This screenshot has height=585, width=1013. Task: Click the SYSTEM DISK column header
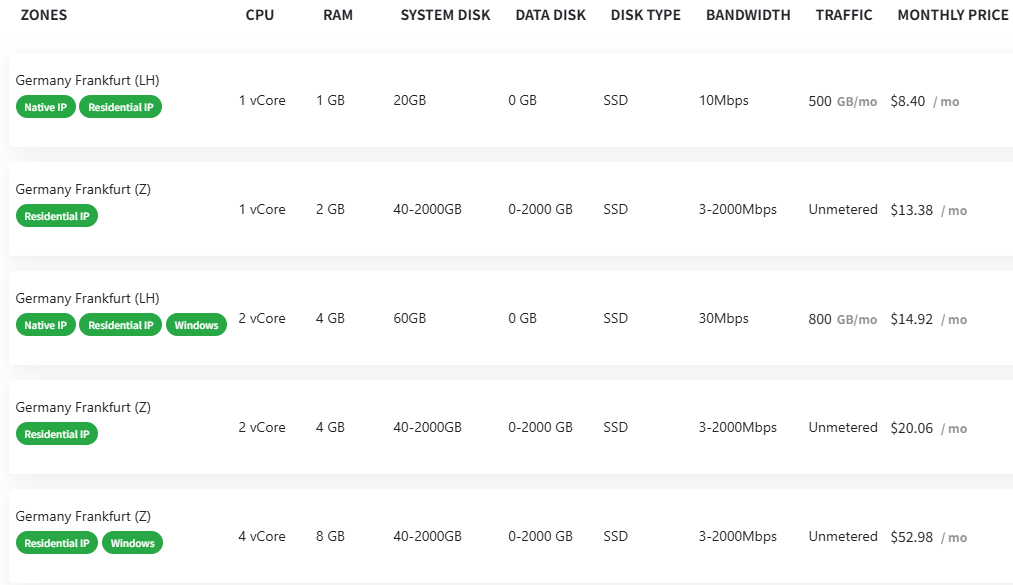coord(445,15)
